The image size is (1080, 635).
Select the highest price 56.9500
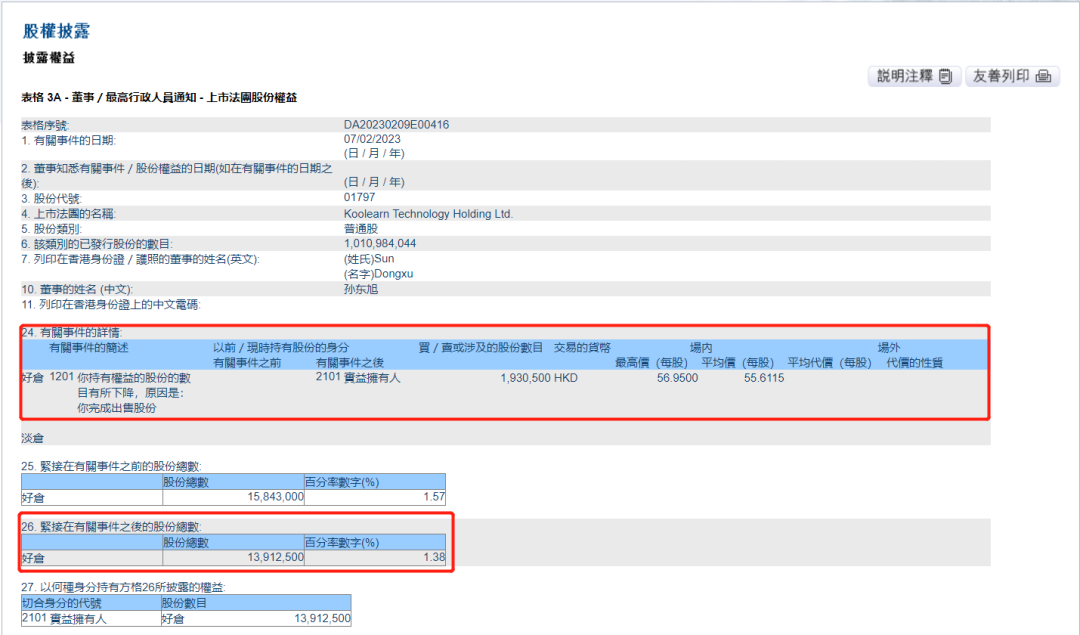677,378
